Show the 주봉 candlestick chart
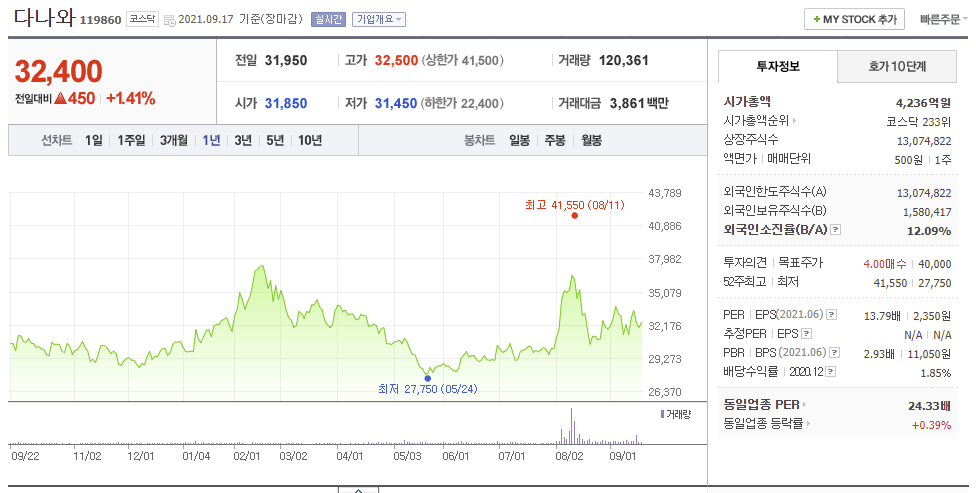The image size is (976, 493). click(555, 141)
